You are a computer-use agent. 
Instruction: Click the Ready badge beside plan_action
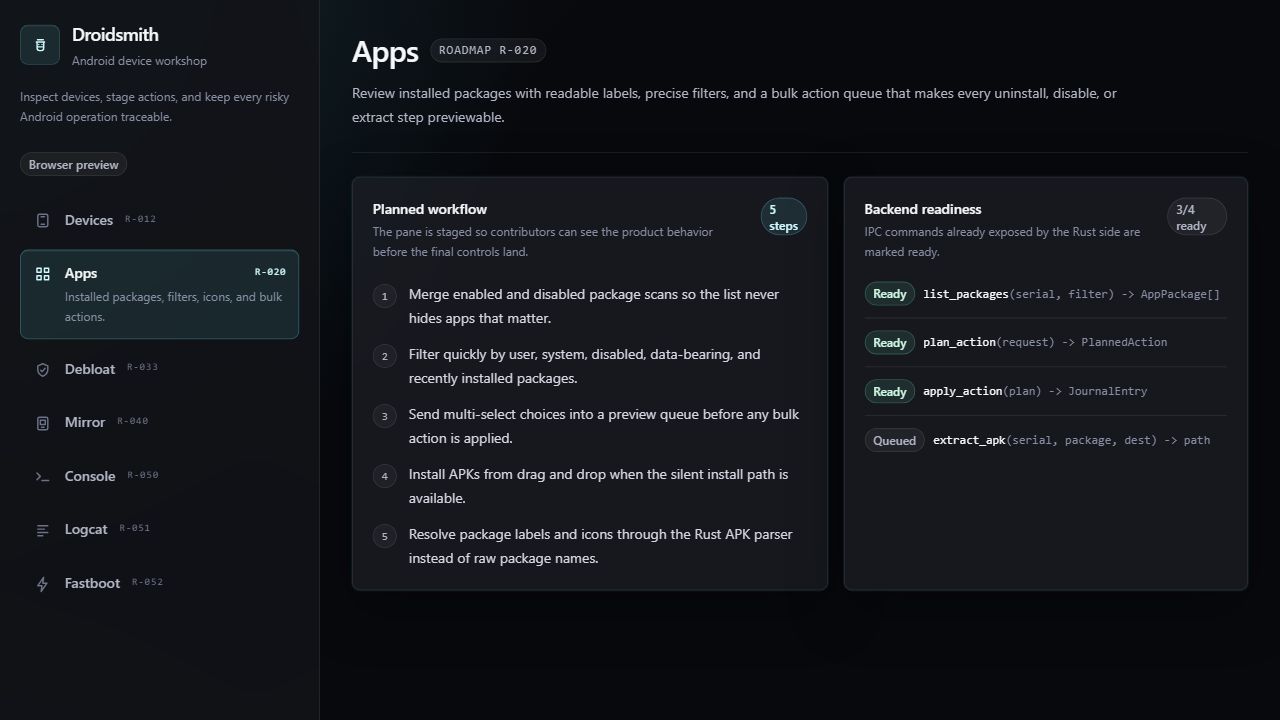(x=889, y=343)
